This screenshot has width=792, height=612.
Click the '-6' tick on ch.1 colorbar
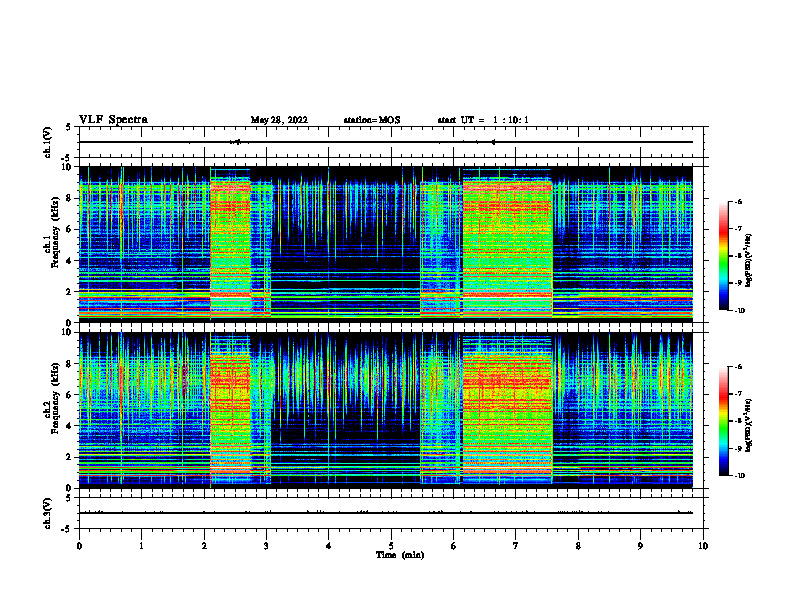(738, 202)
